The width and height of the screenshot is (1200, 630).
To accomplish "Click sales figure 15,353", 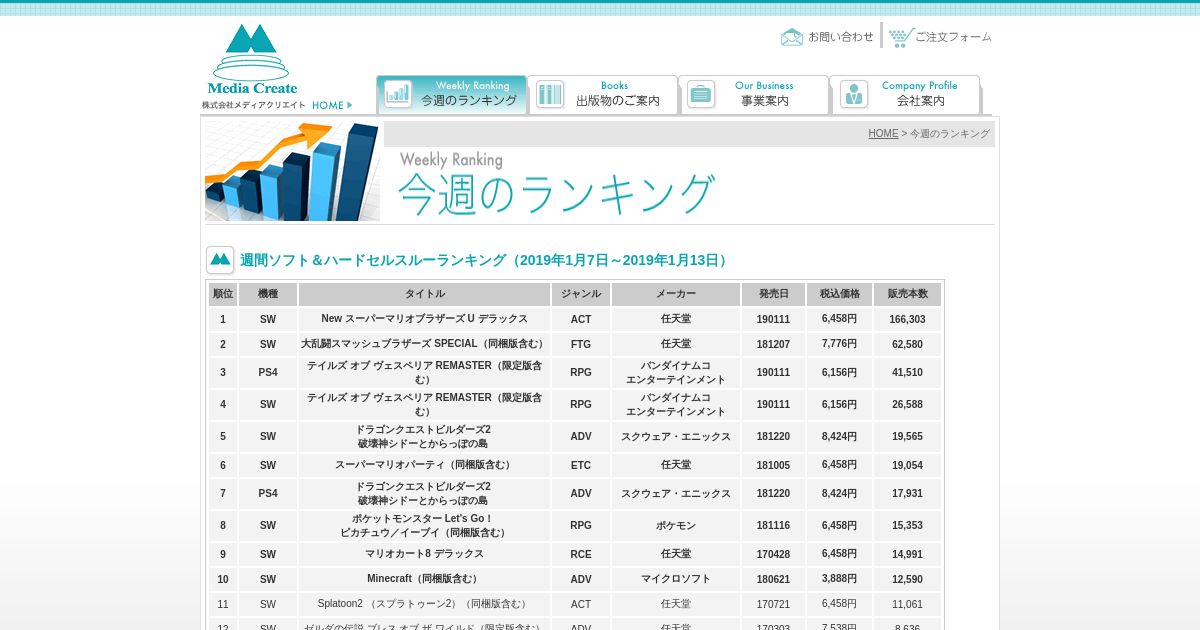I will coord(908,526).
